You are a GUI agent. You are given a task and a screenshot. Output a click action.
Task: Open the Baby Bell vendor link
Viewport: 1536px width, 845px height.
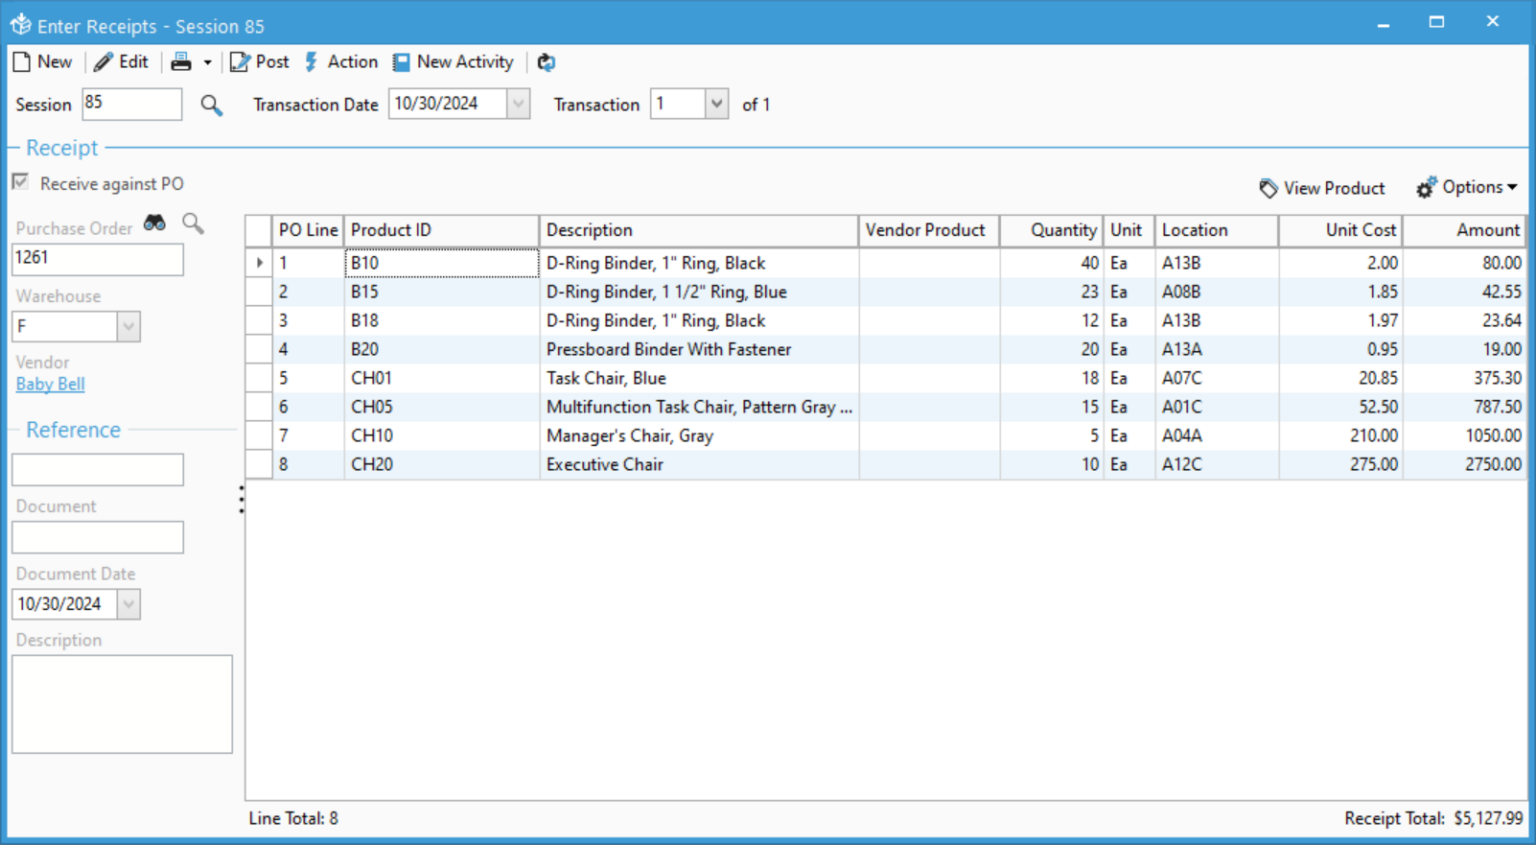(x=49, y=384)
